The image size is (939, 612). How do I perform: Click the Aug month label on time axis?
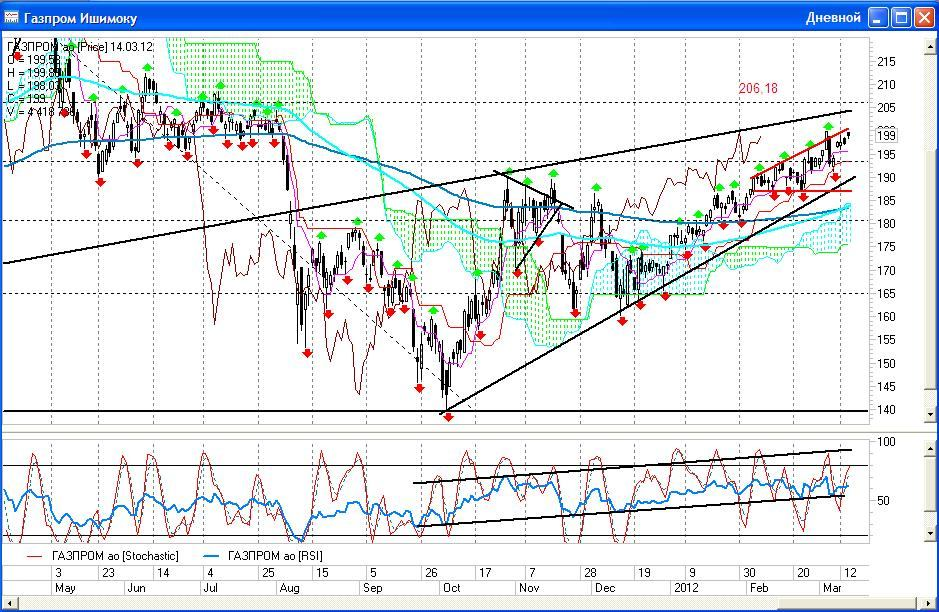tap(289, 588)
